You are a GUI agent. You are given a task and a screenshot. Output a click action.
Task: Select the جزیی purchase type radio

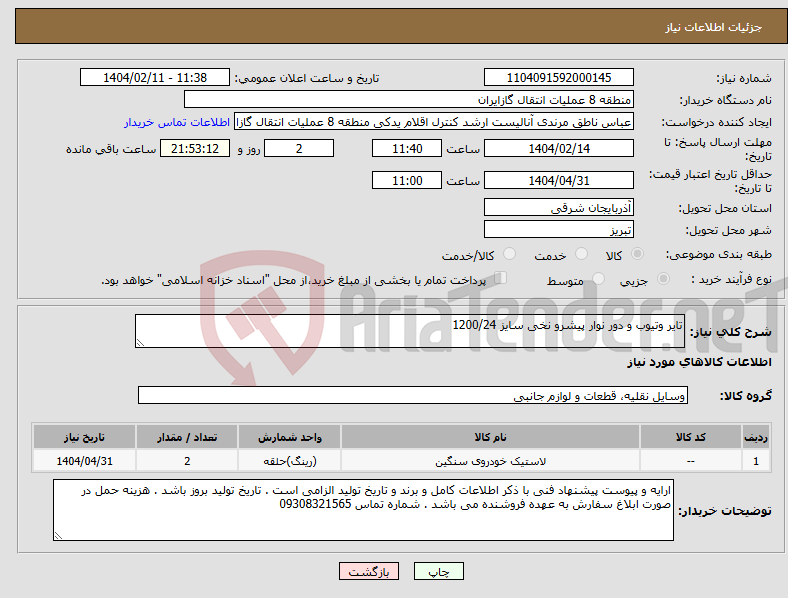point(663,278)
